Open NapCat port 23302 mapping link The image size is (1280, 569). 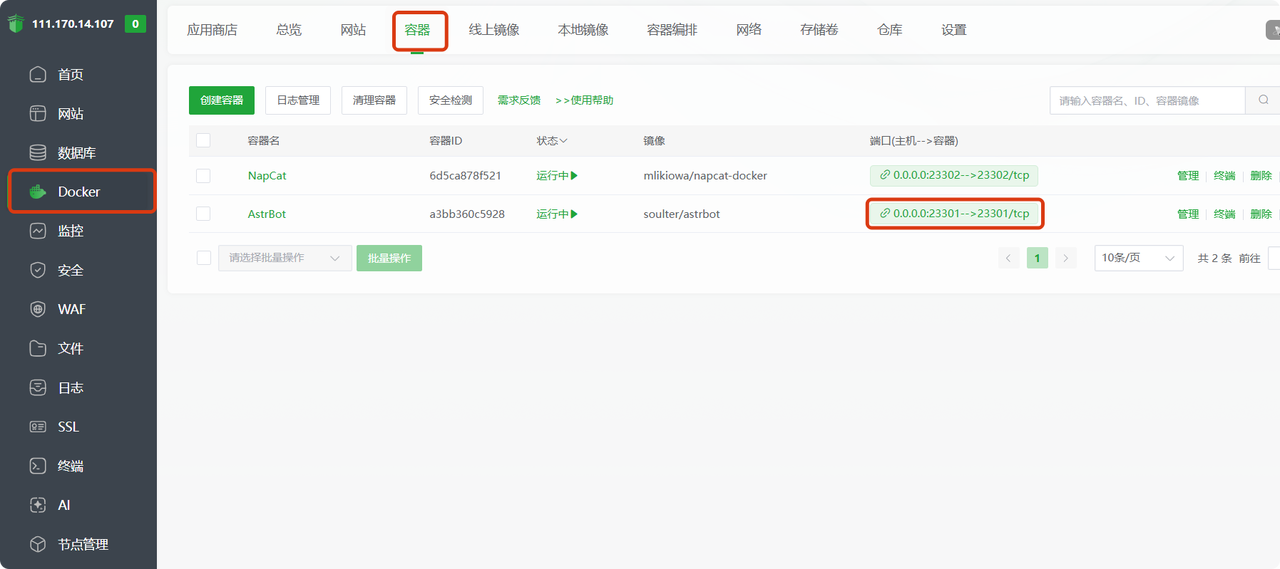tap(954, 175)
